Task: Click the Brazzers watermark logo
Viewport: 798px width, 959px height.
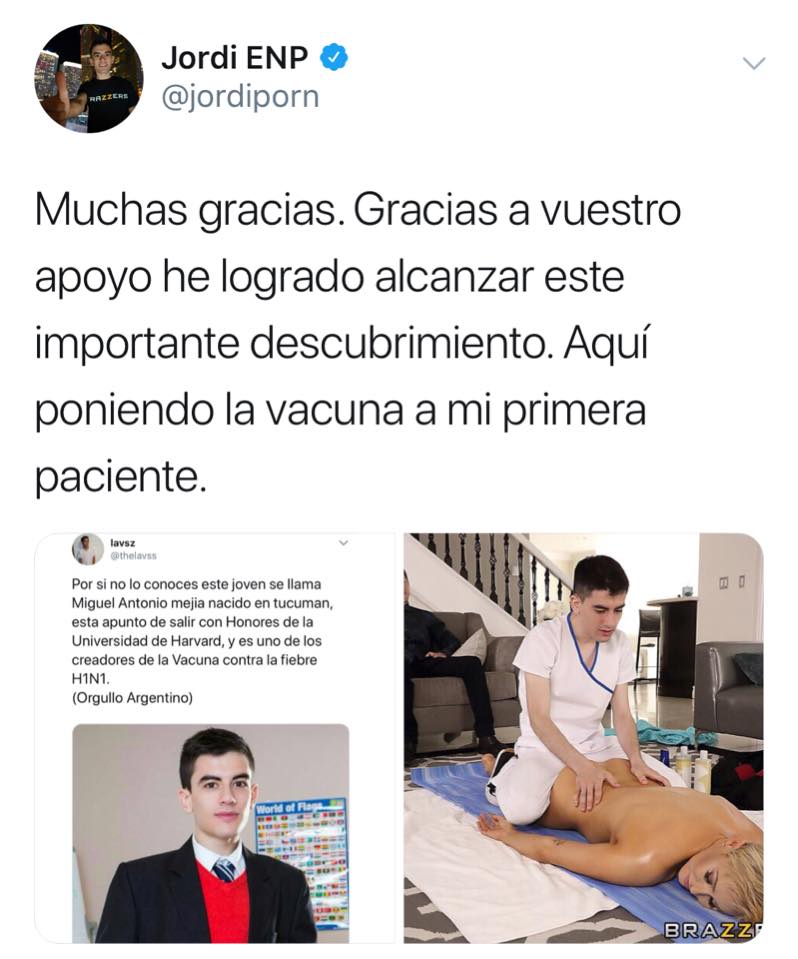Action: click(713, 931)
